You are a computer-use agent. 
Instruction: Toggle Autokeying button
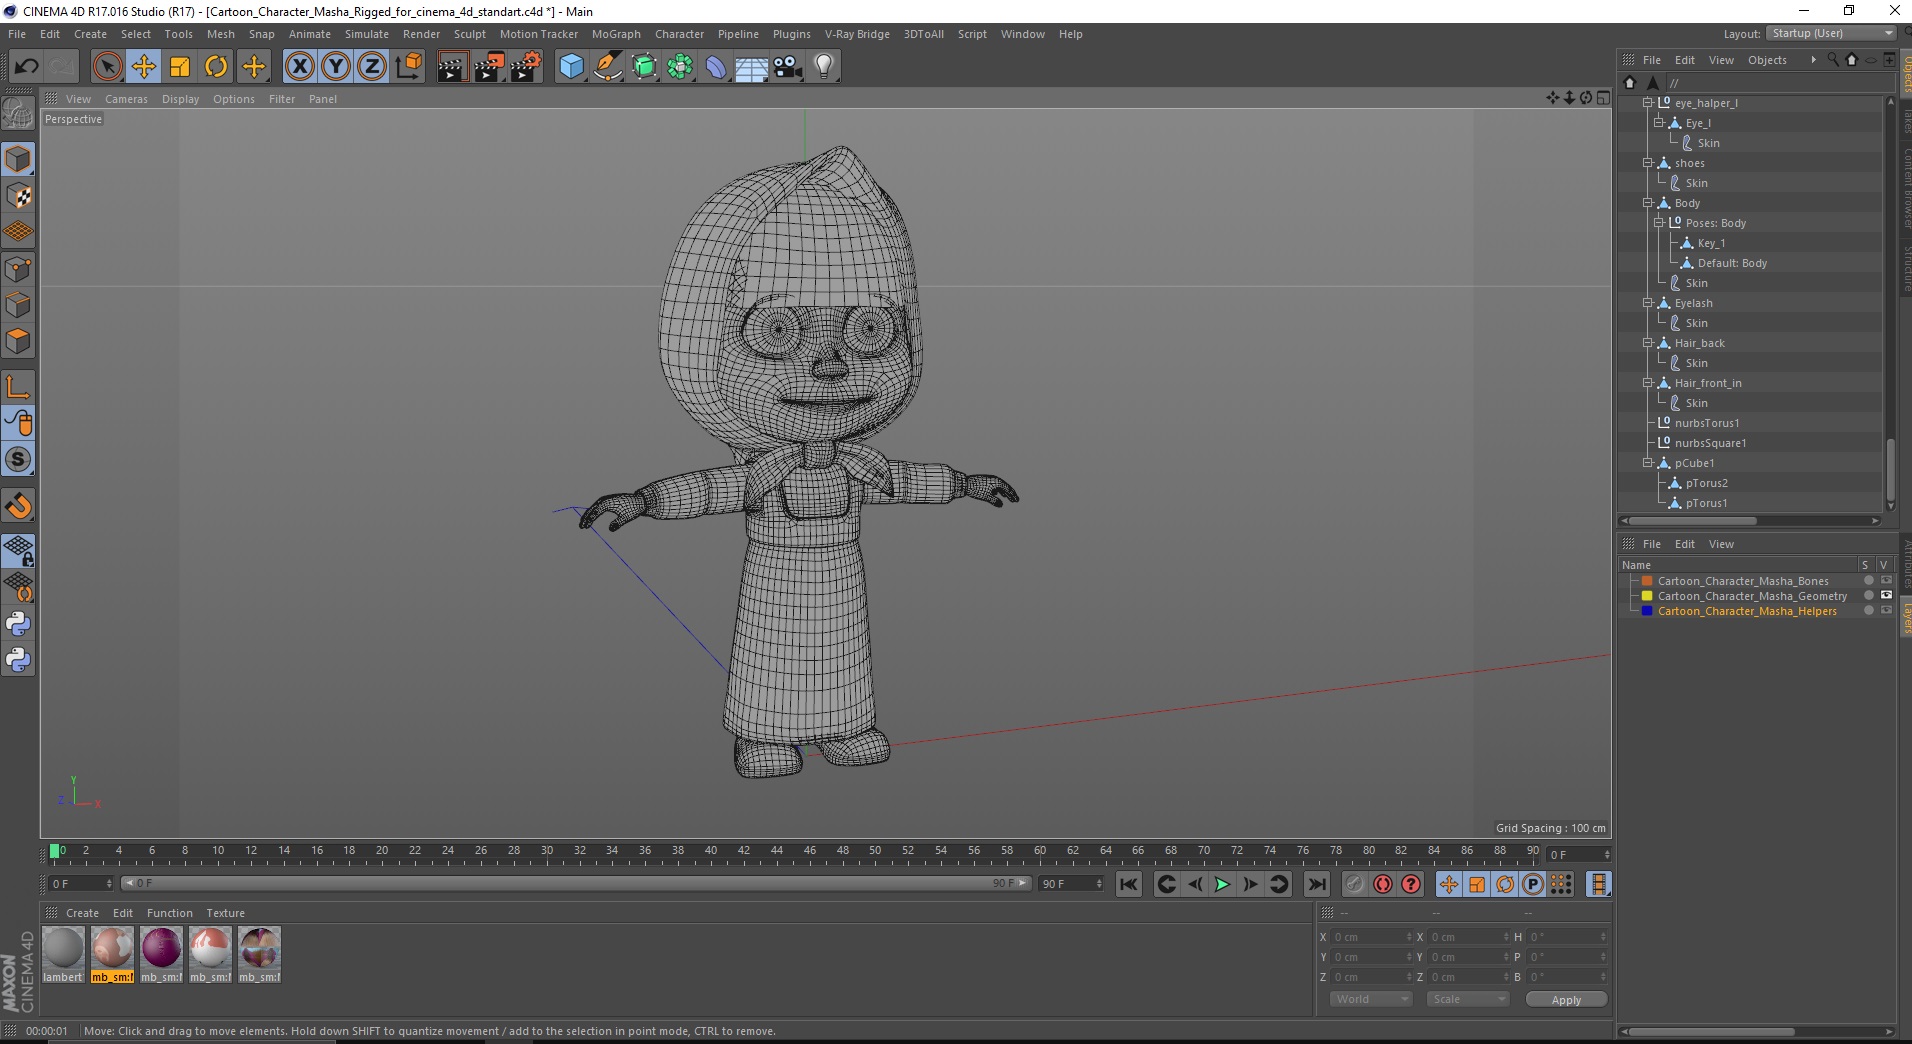tap(1383, 884)
